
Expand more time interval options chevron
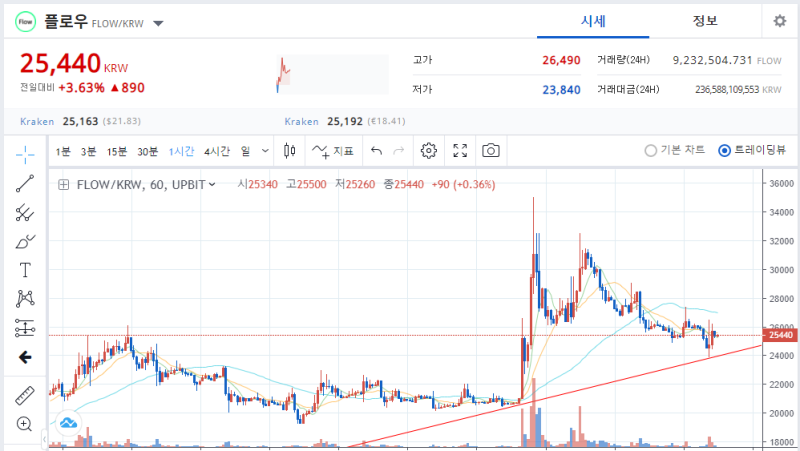coord(265,151)
